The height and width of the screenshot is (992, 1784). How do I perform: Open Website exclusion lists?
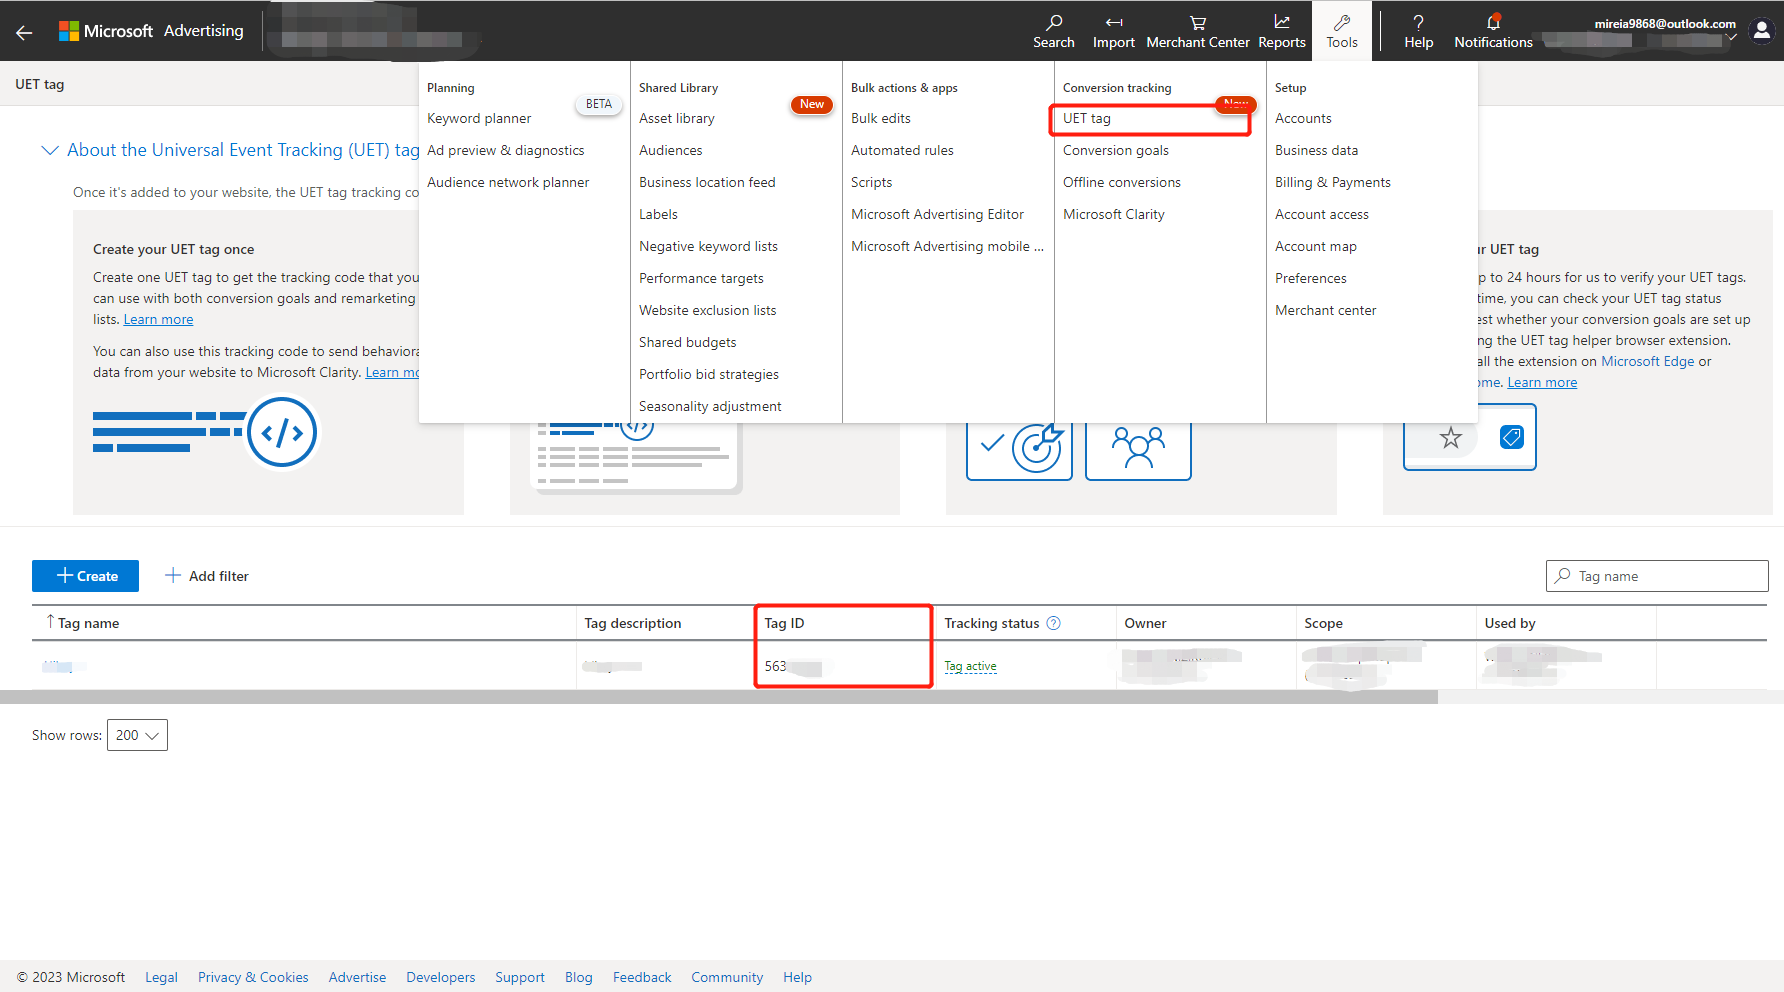coord(707,310)
